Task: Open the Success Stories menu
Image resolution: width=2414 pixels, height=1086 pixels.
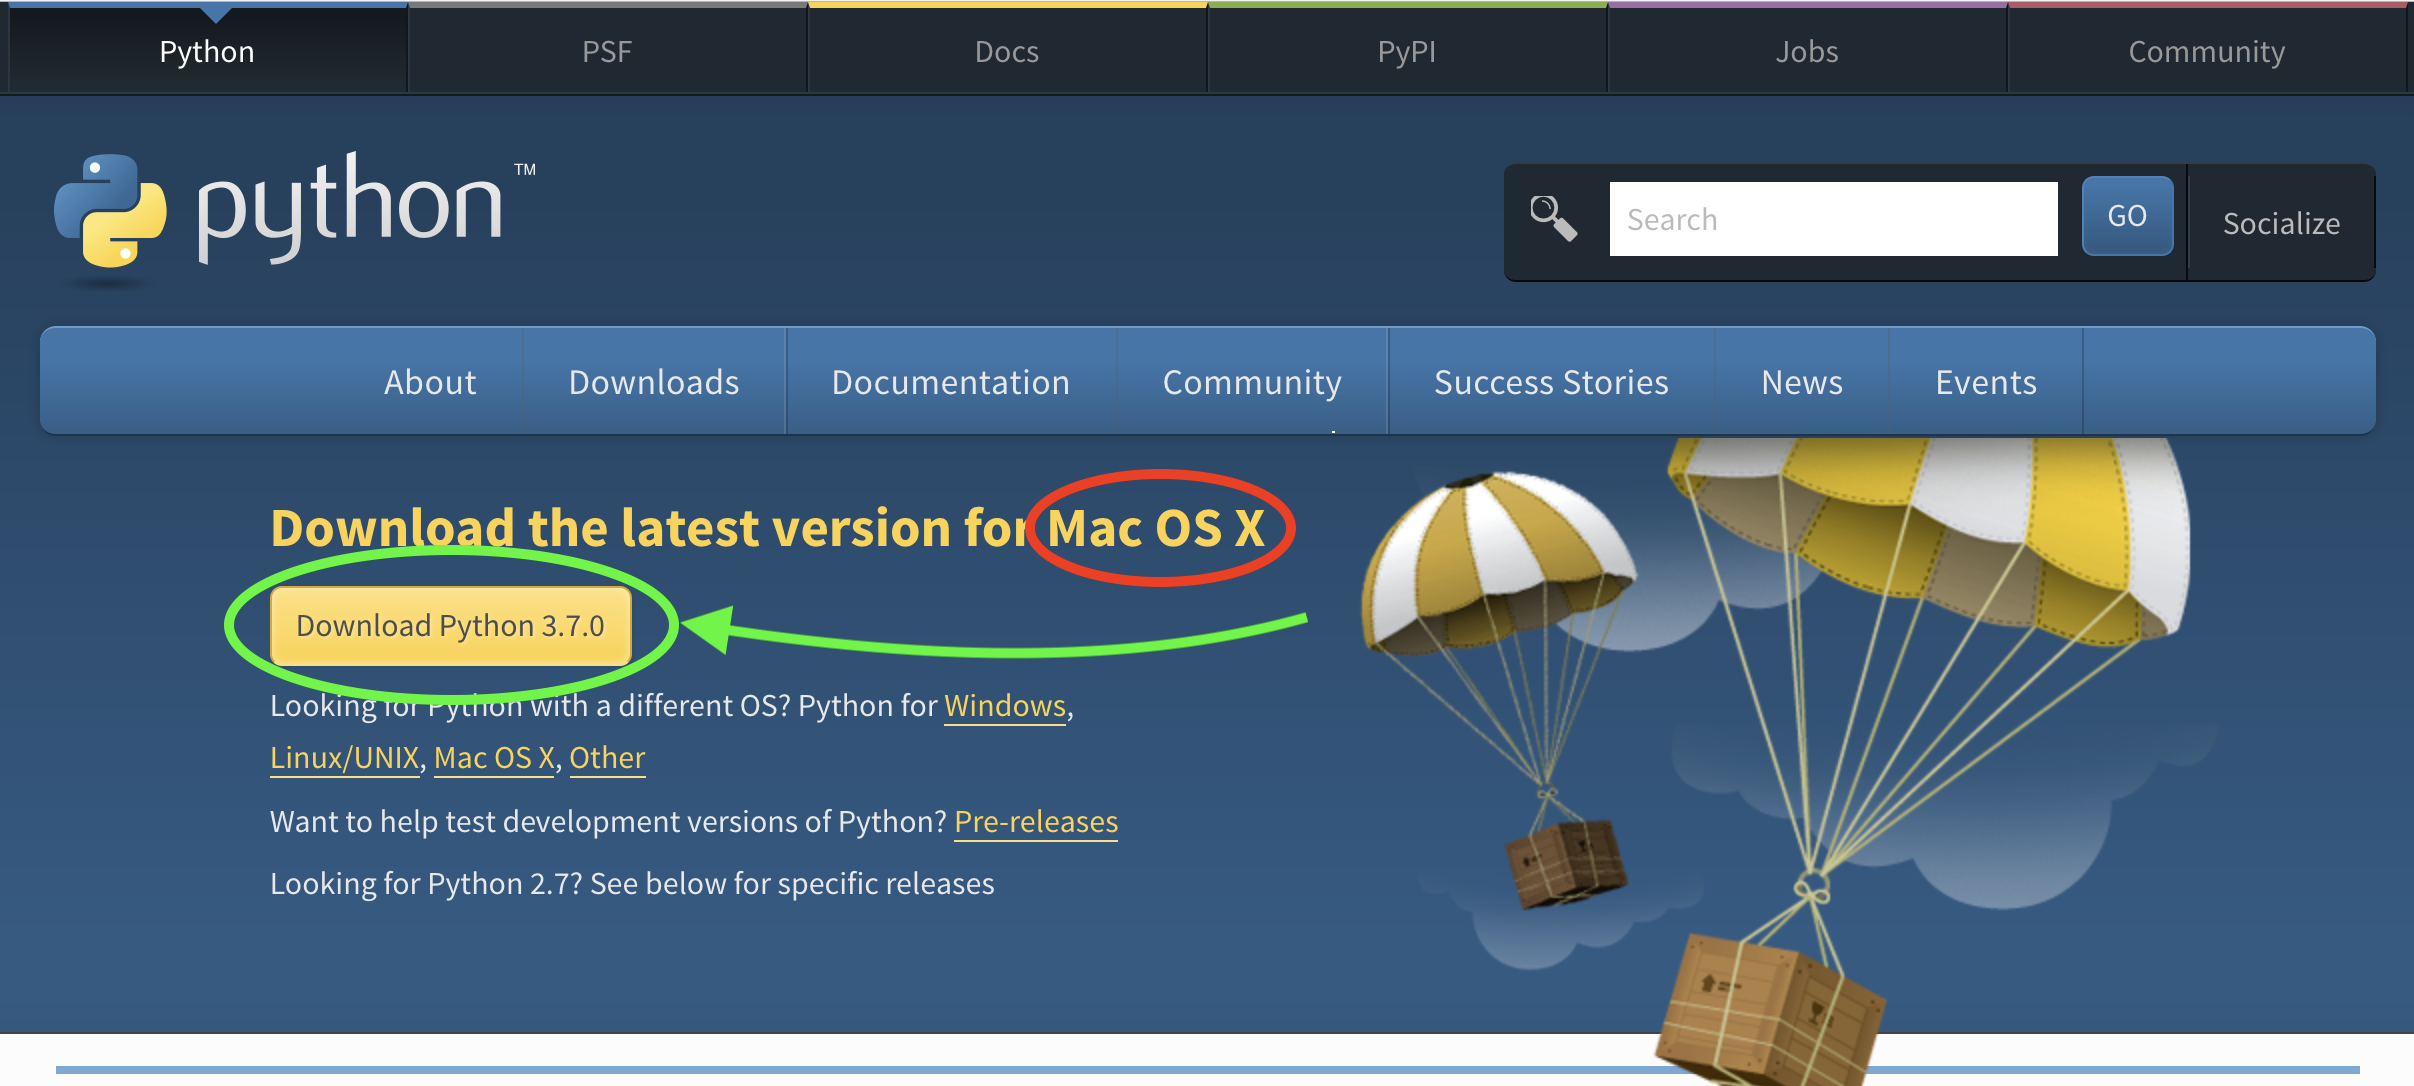Action: point(1551,382)
